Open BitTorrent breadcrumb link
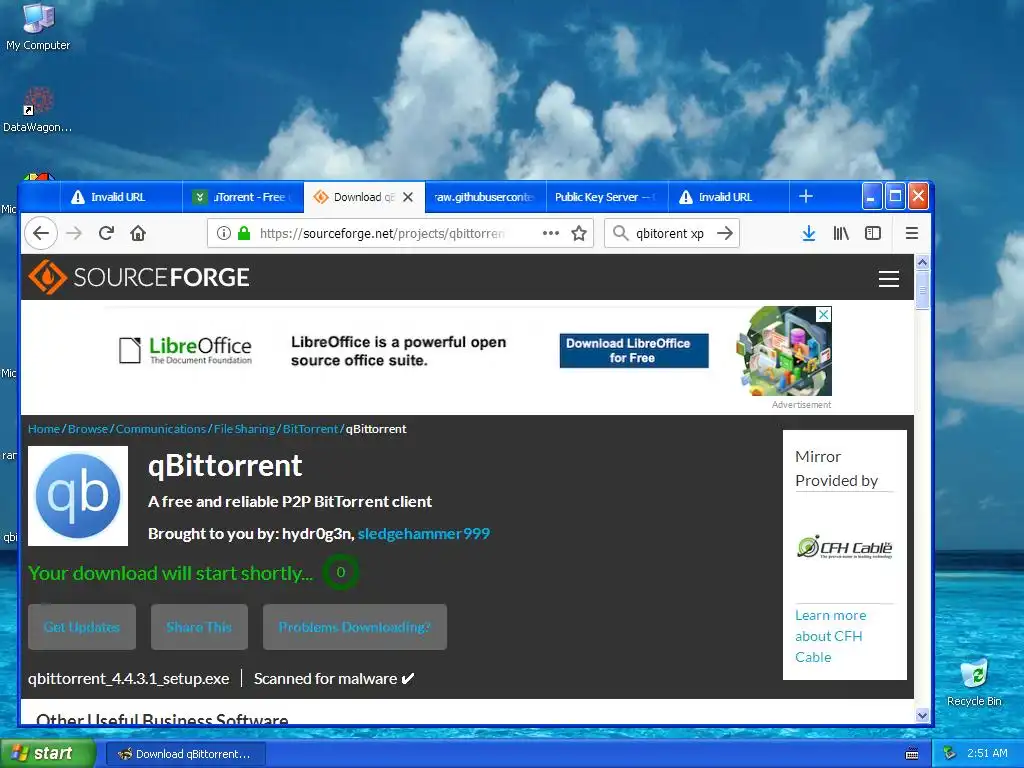This screenshot has width=1024, height=768. point(310,429)
